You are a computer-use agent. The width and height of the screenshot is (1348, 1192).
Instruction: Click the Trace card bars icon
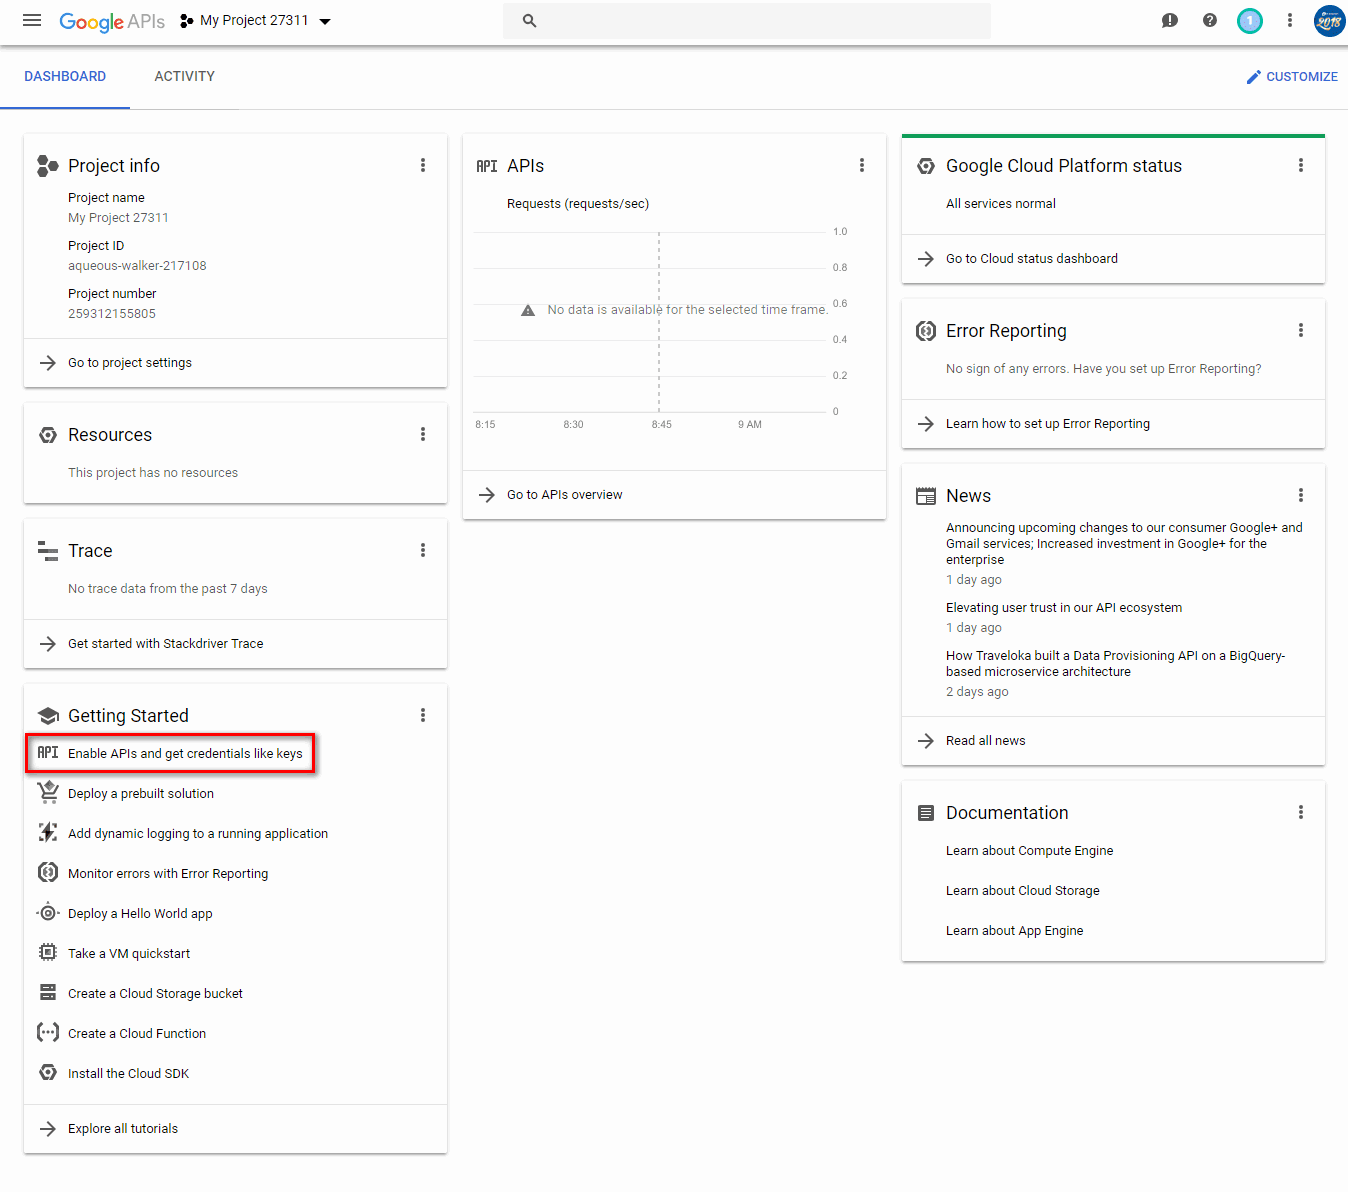pyautogui.click(x=47, y=550)
